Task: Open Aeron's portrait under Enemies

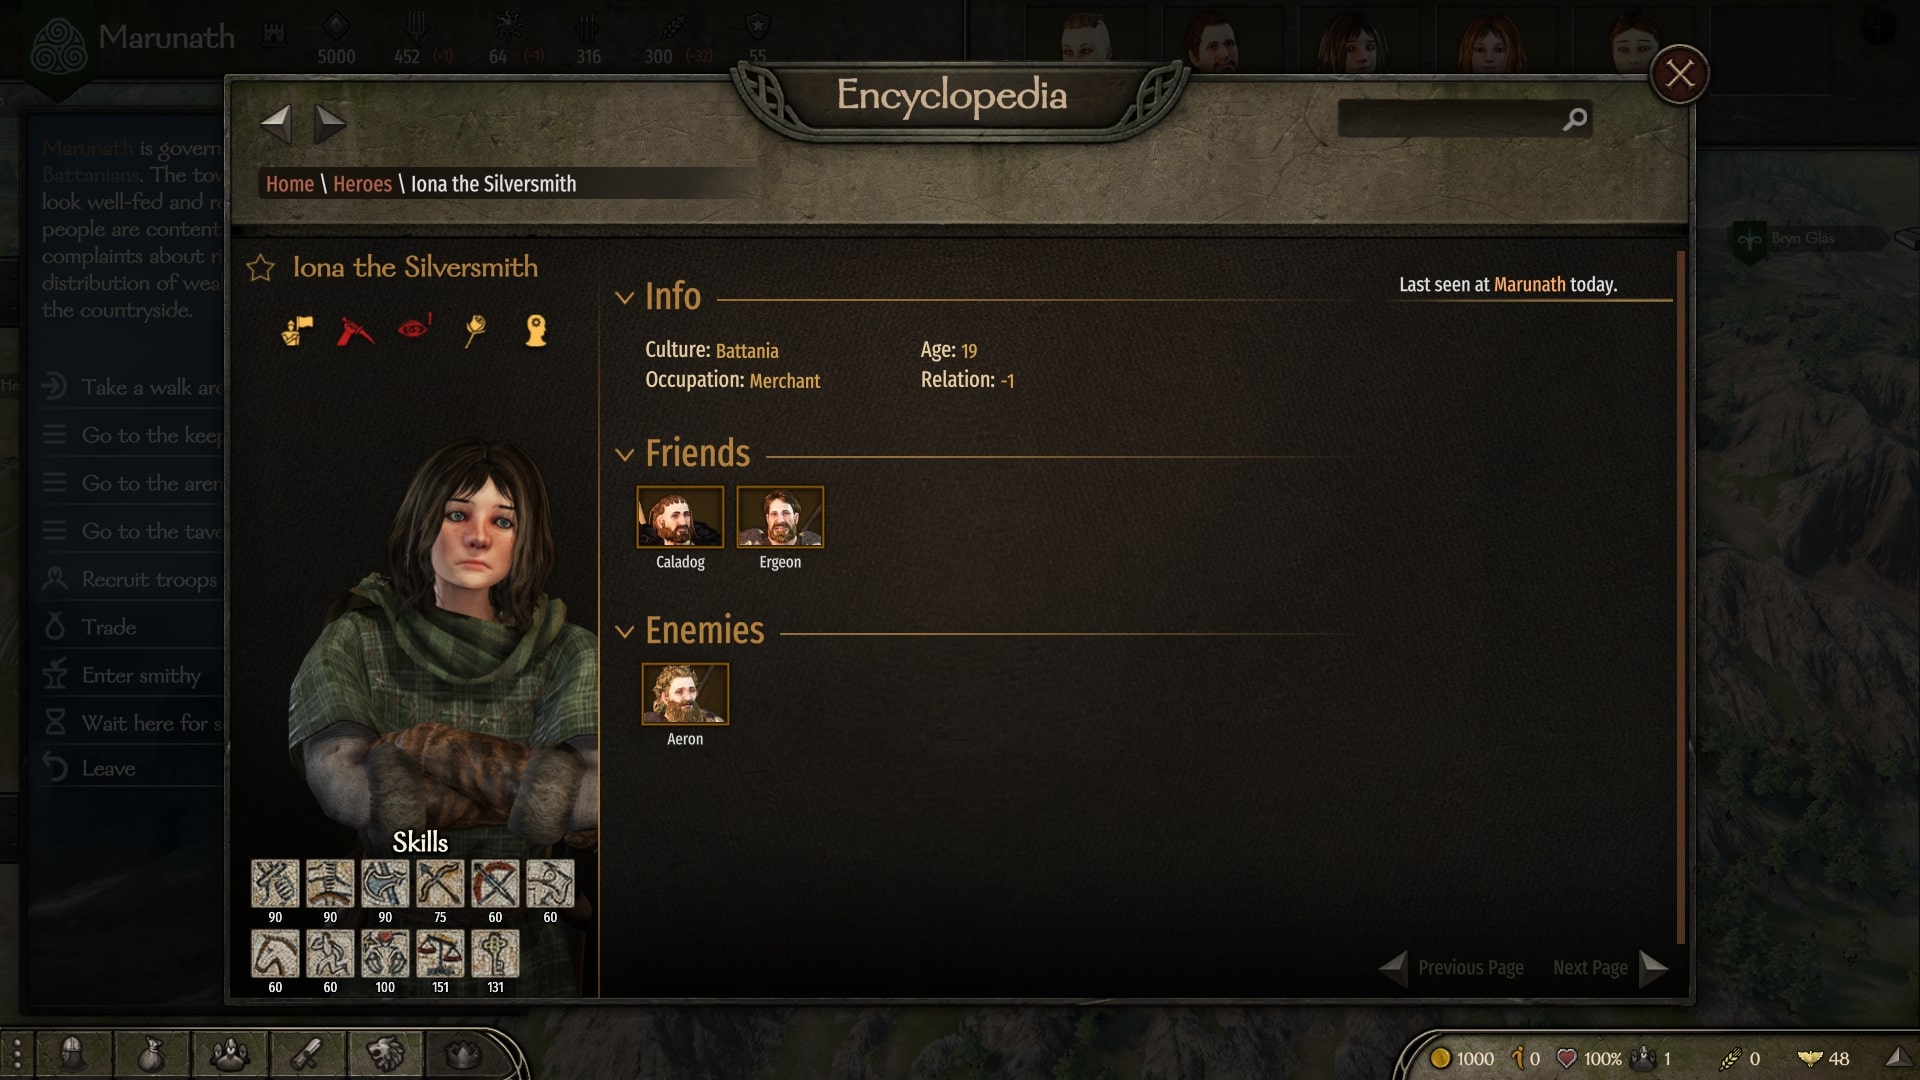Action: 685,694
